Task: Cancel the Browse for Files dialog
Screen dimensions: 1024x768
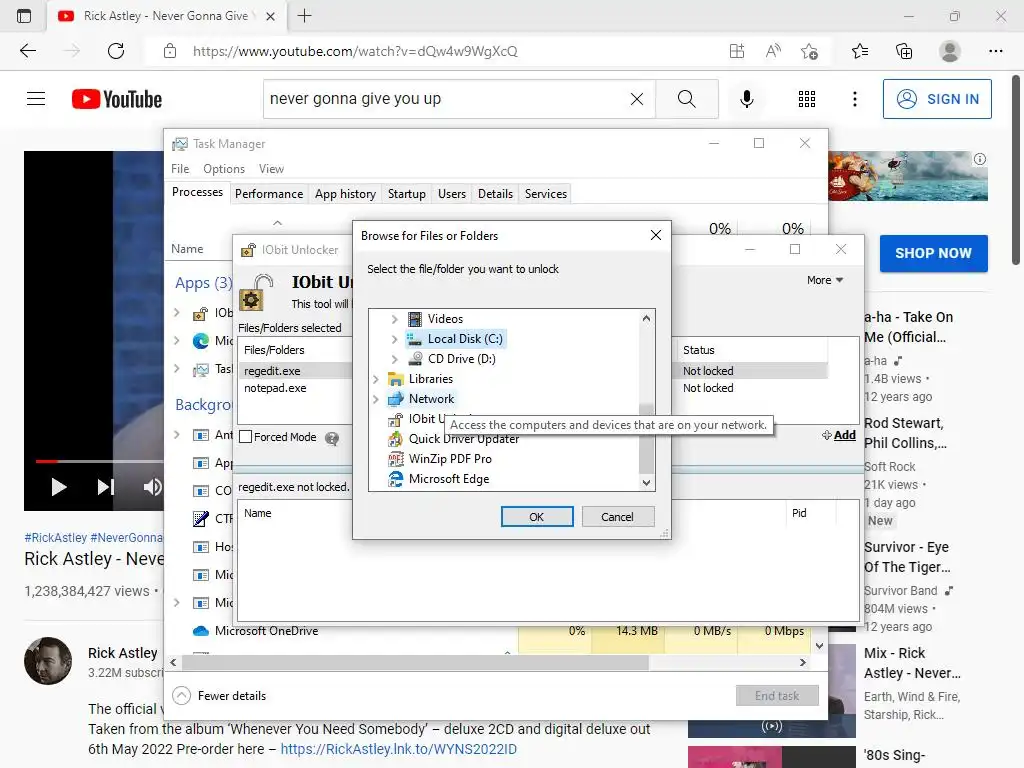Action: (617, 517)
